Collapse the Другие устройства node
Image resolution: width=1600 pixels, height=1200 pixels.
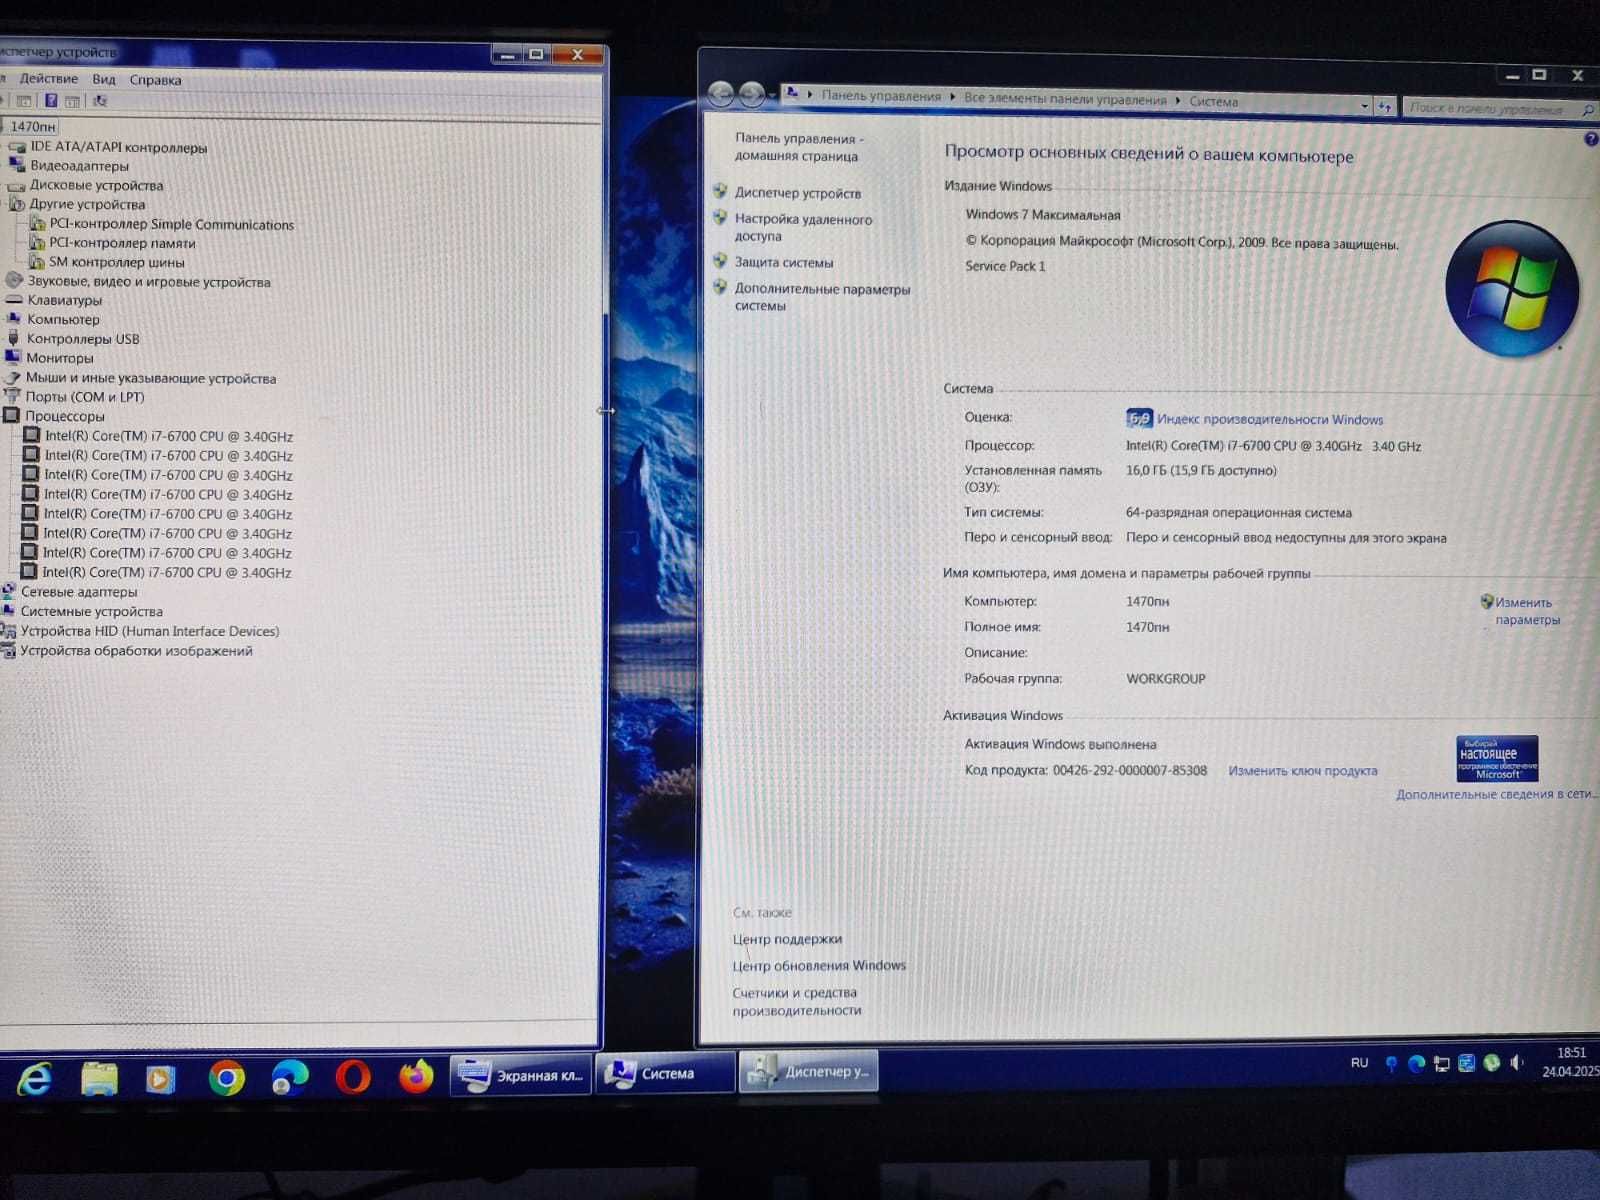point(87,204)
